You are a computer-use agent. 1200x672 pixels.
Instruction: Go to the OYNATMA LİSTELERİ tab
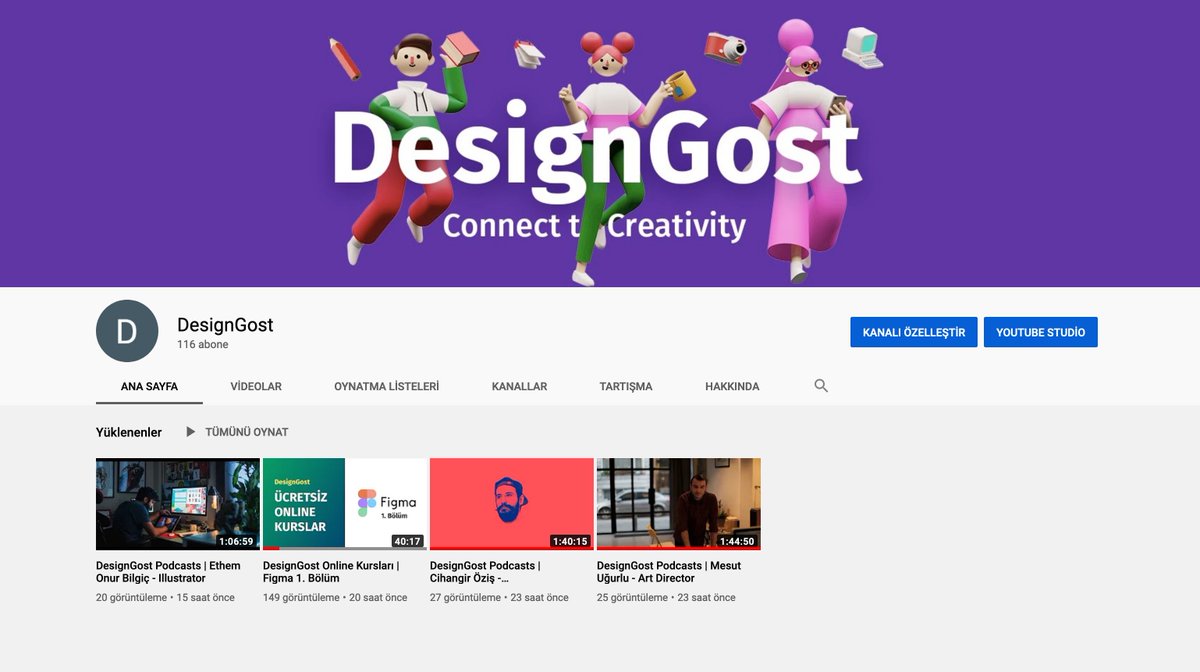[x=386, y=386]
